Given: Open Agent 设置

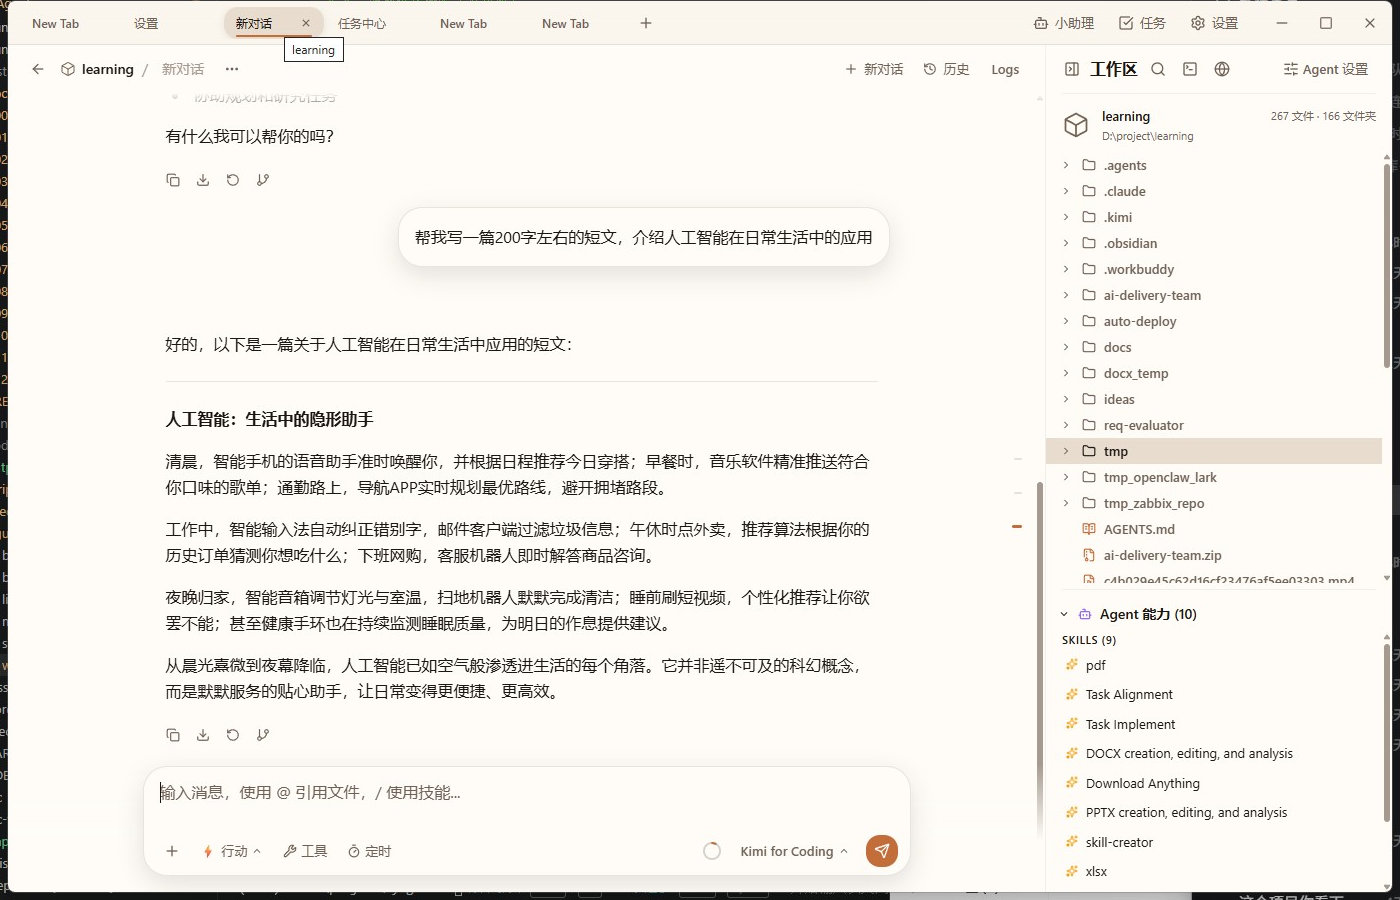Looking at the screenshot, I should coord(1326,69).
